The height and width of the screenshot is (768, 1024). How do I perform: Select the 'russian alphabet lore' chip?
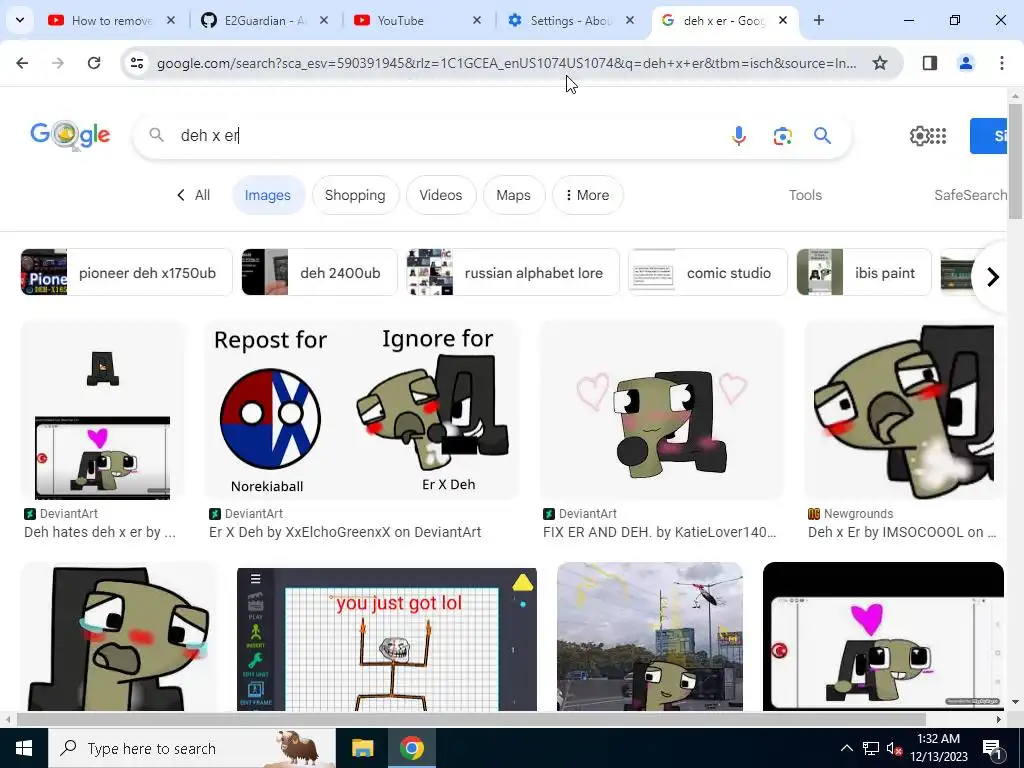(x=513, y=272)
